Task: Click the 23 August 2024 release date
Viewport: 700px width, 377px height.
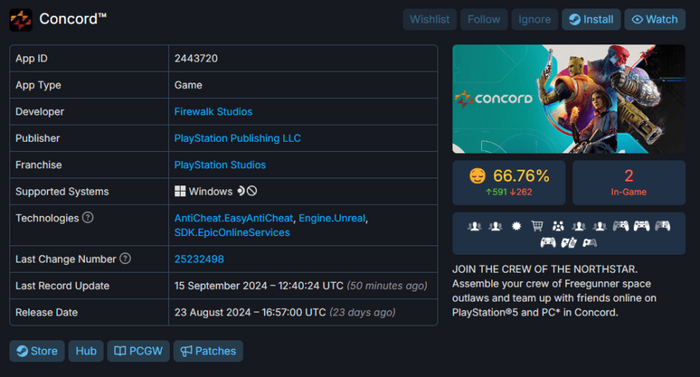Action: tap(250, 312)
